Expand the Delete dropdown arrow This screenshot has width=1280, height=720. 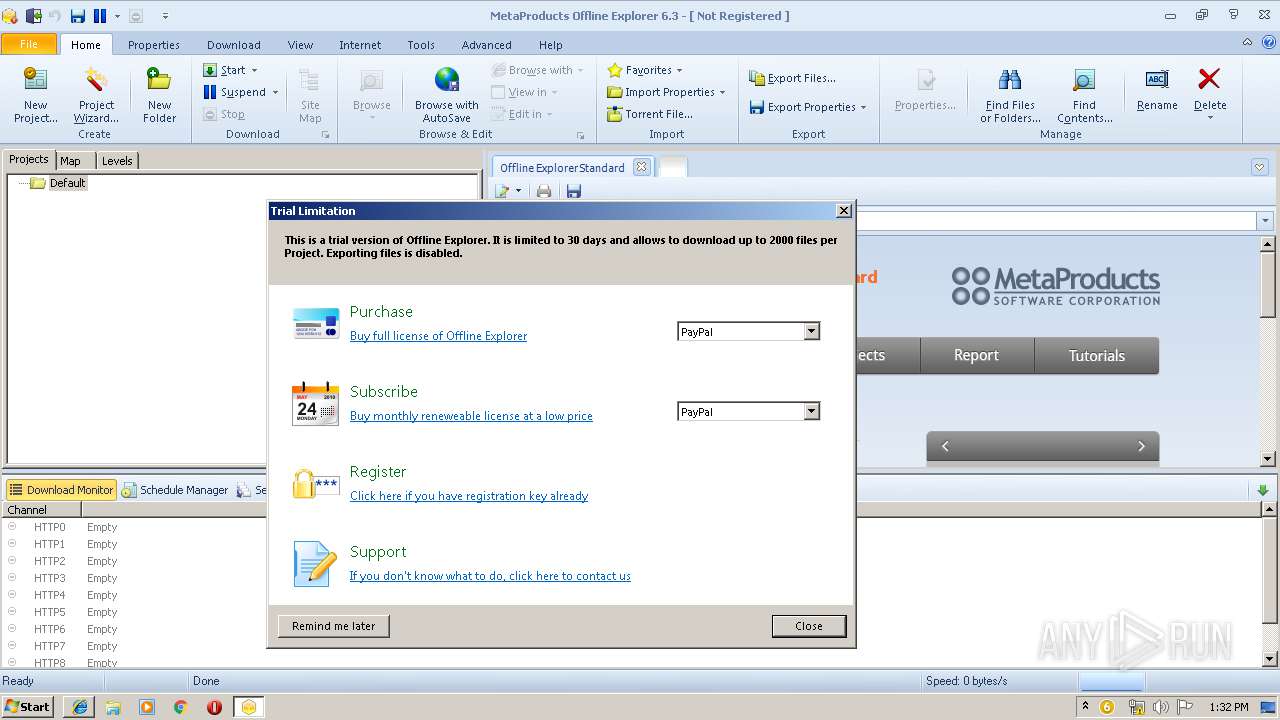tap(1209, 118)
